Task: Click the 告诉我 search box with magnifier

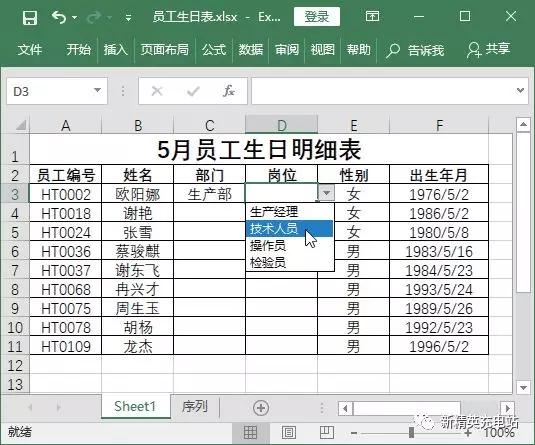Action: (415, 51)
